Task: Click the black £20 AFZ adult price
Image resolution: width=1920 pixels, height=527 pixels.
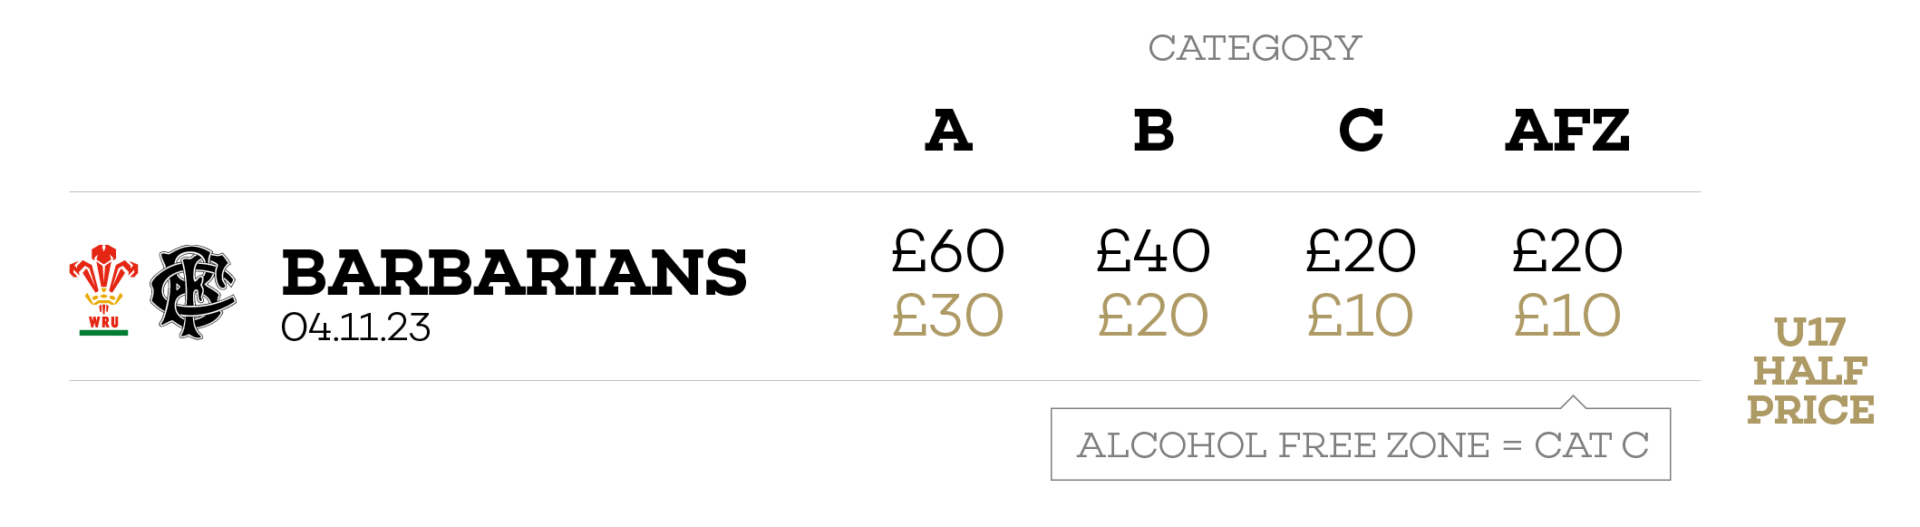Action: click(1567, 251)
